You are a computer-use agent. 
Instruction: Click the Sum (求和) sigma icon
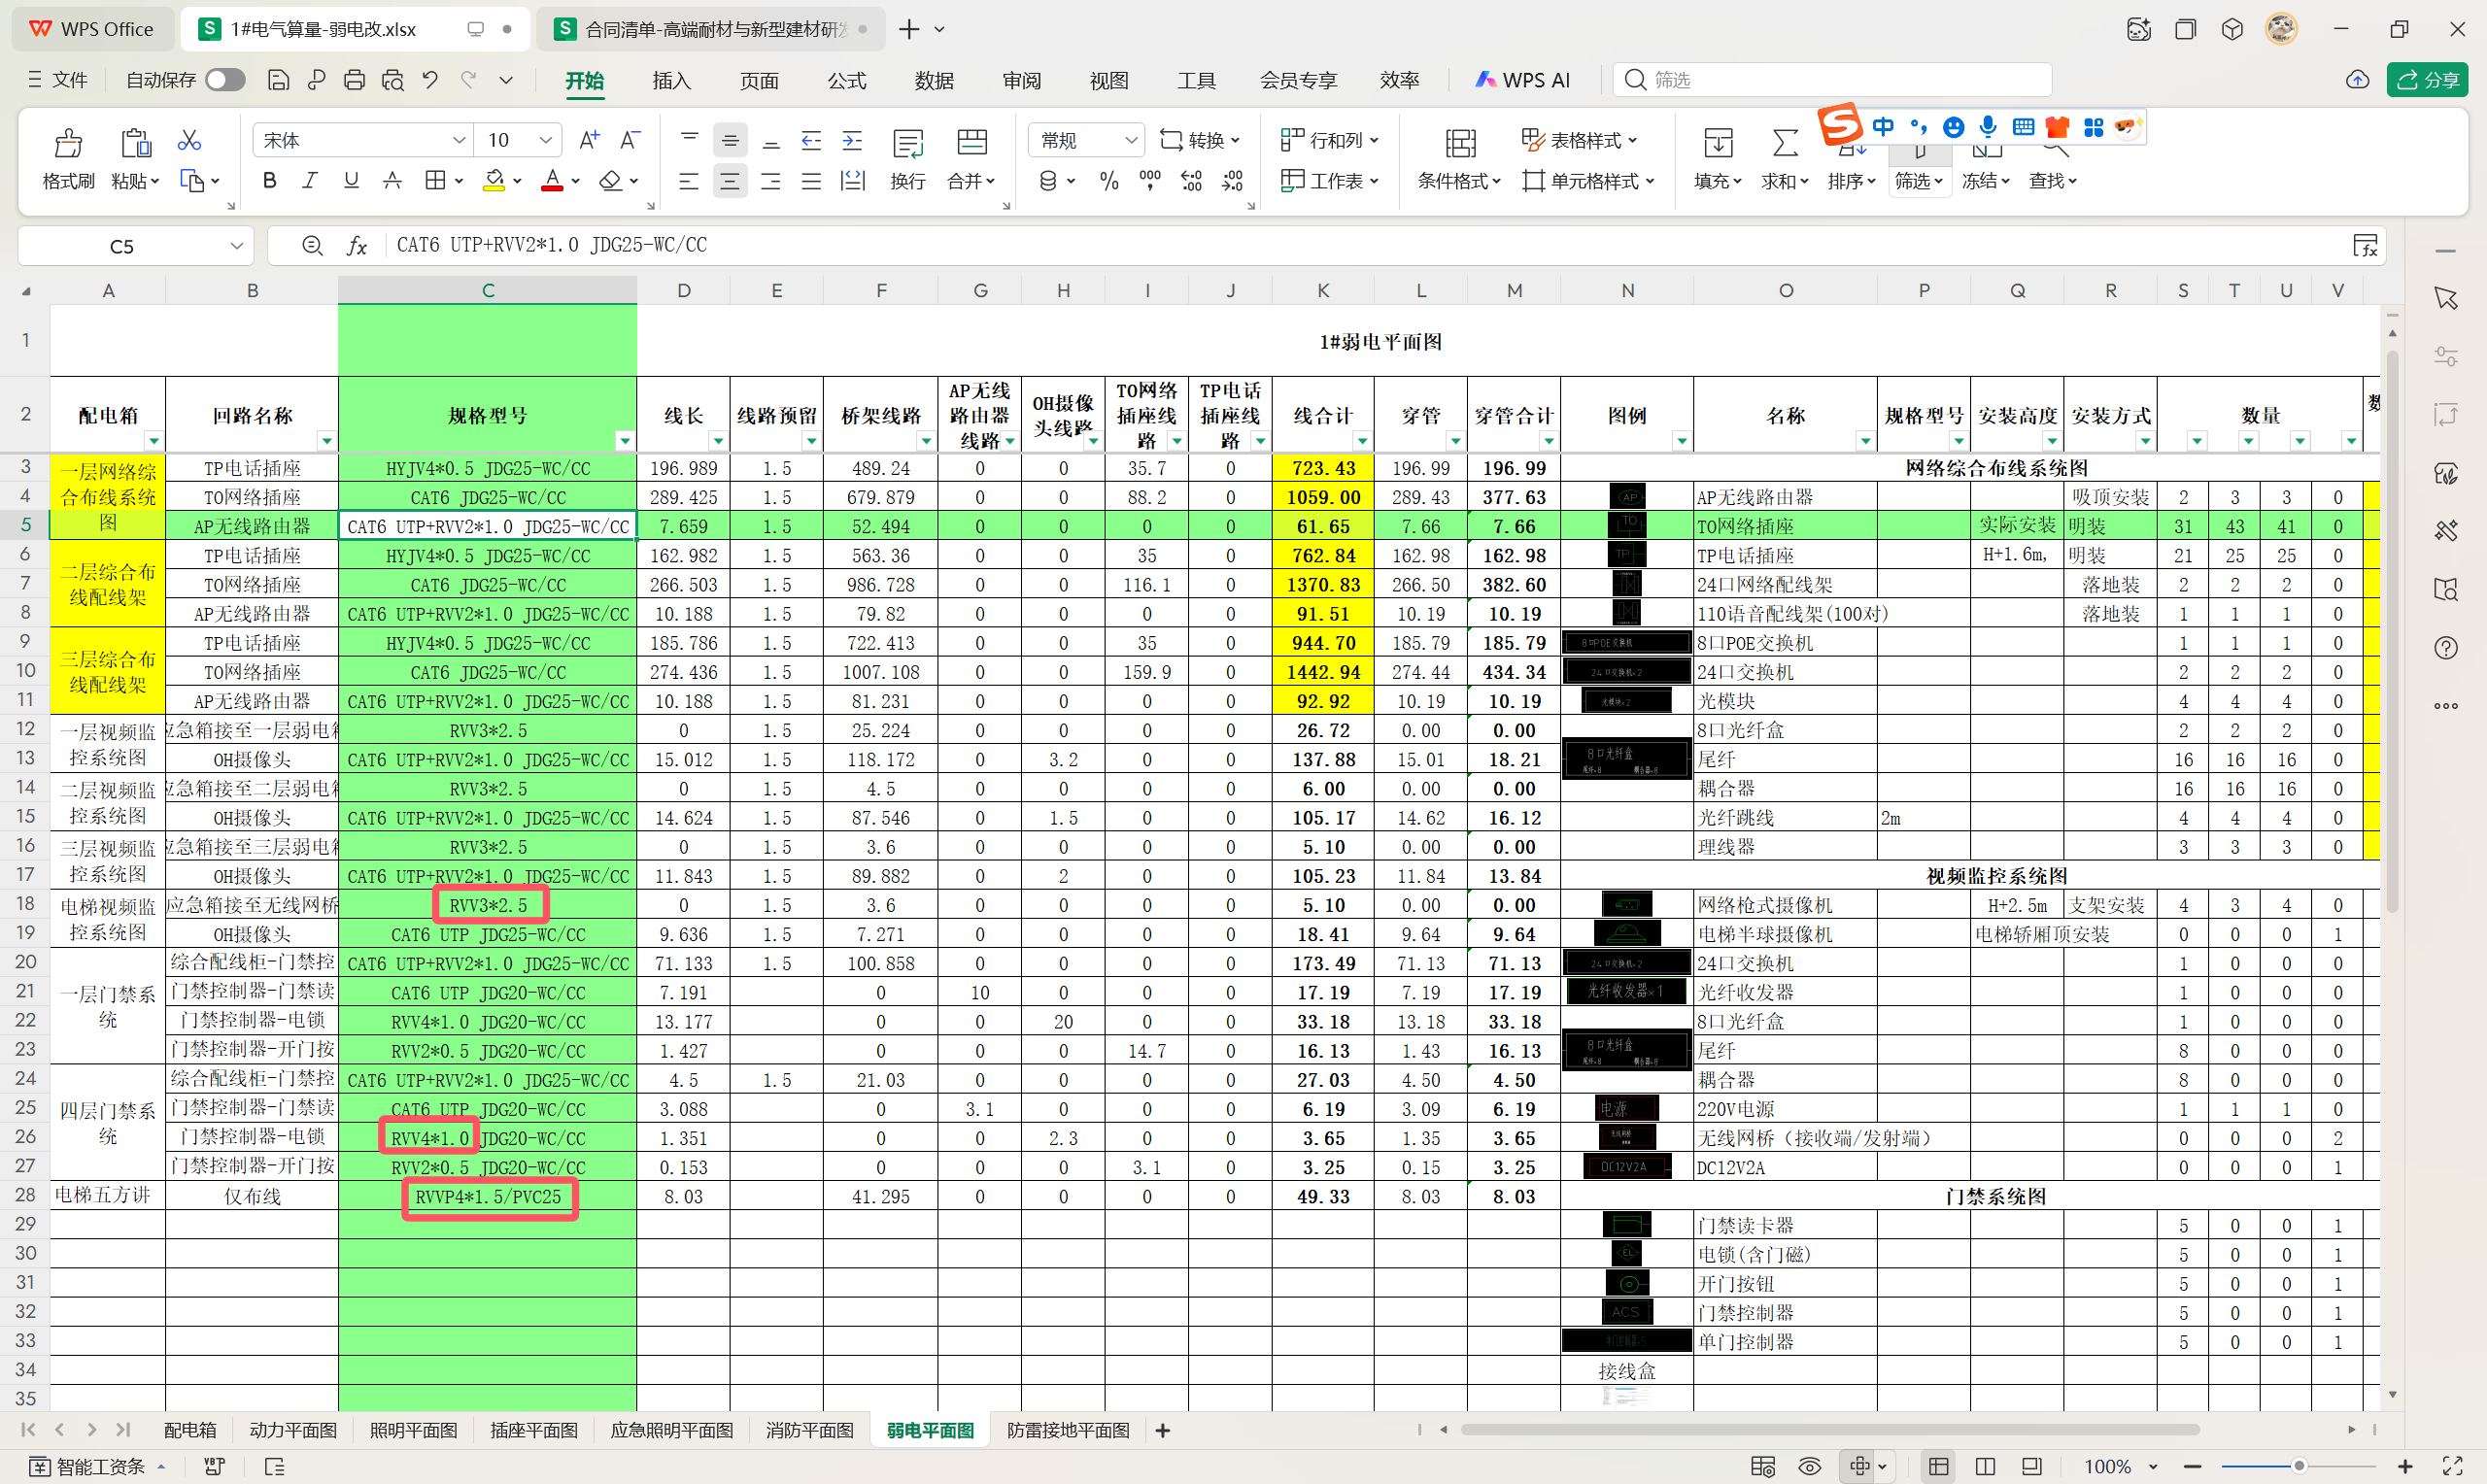[x=1784, y=144]
